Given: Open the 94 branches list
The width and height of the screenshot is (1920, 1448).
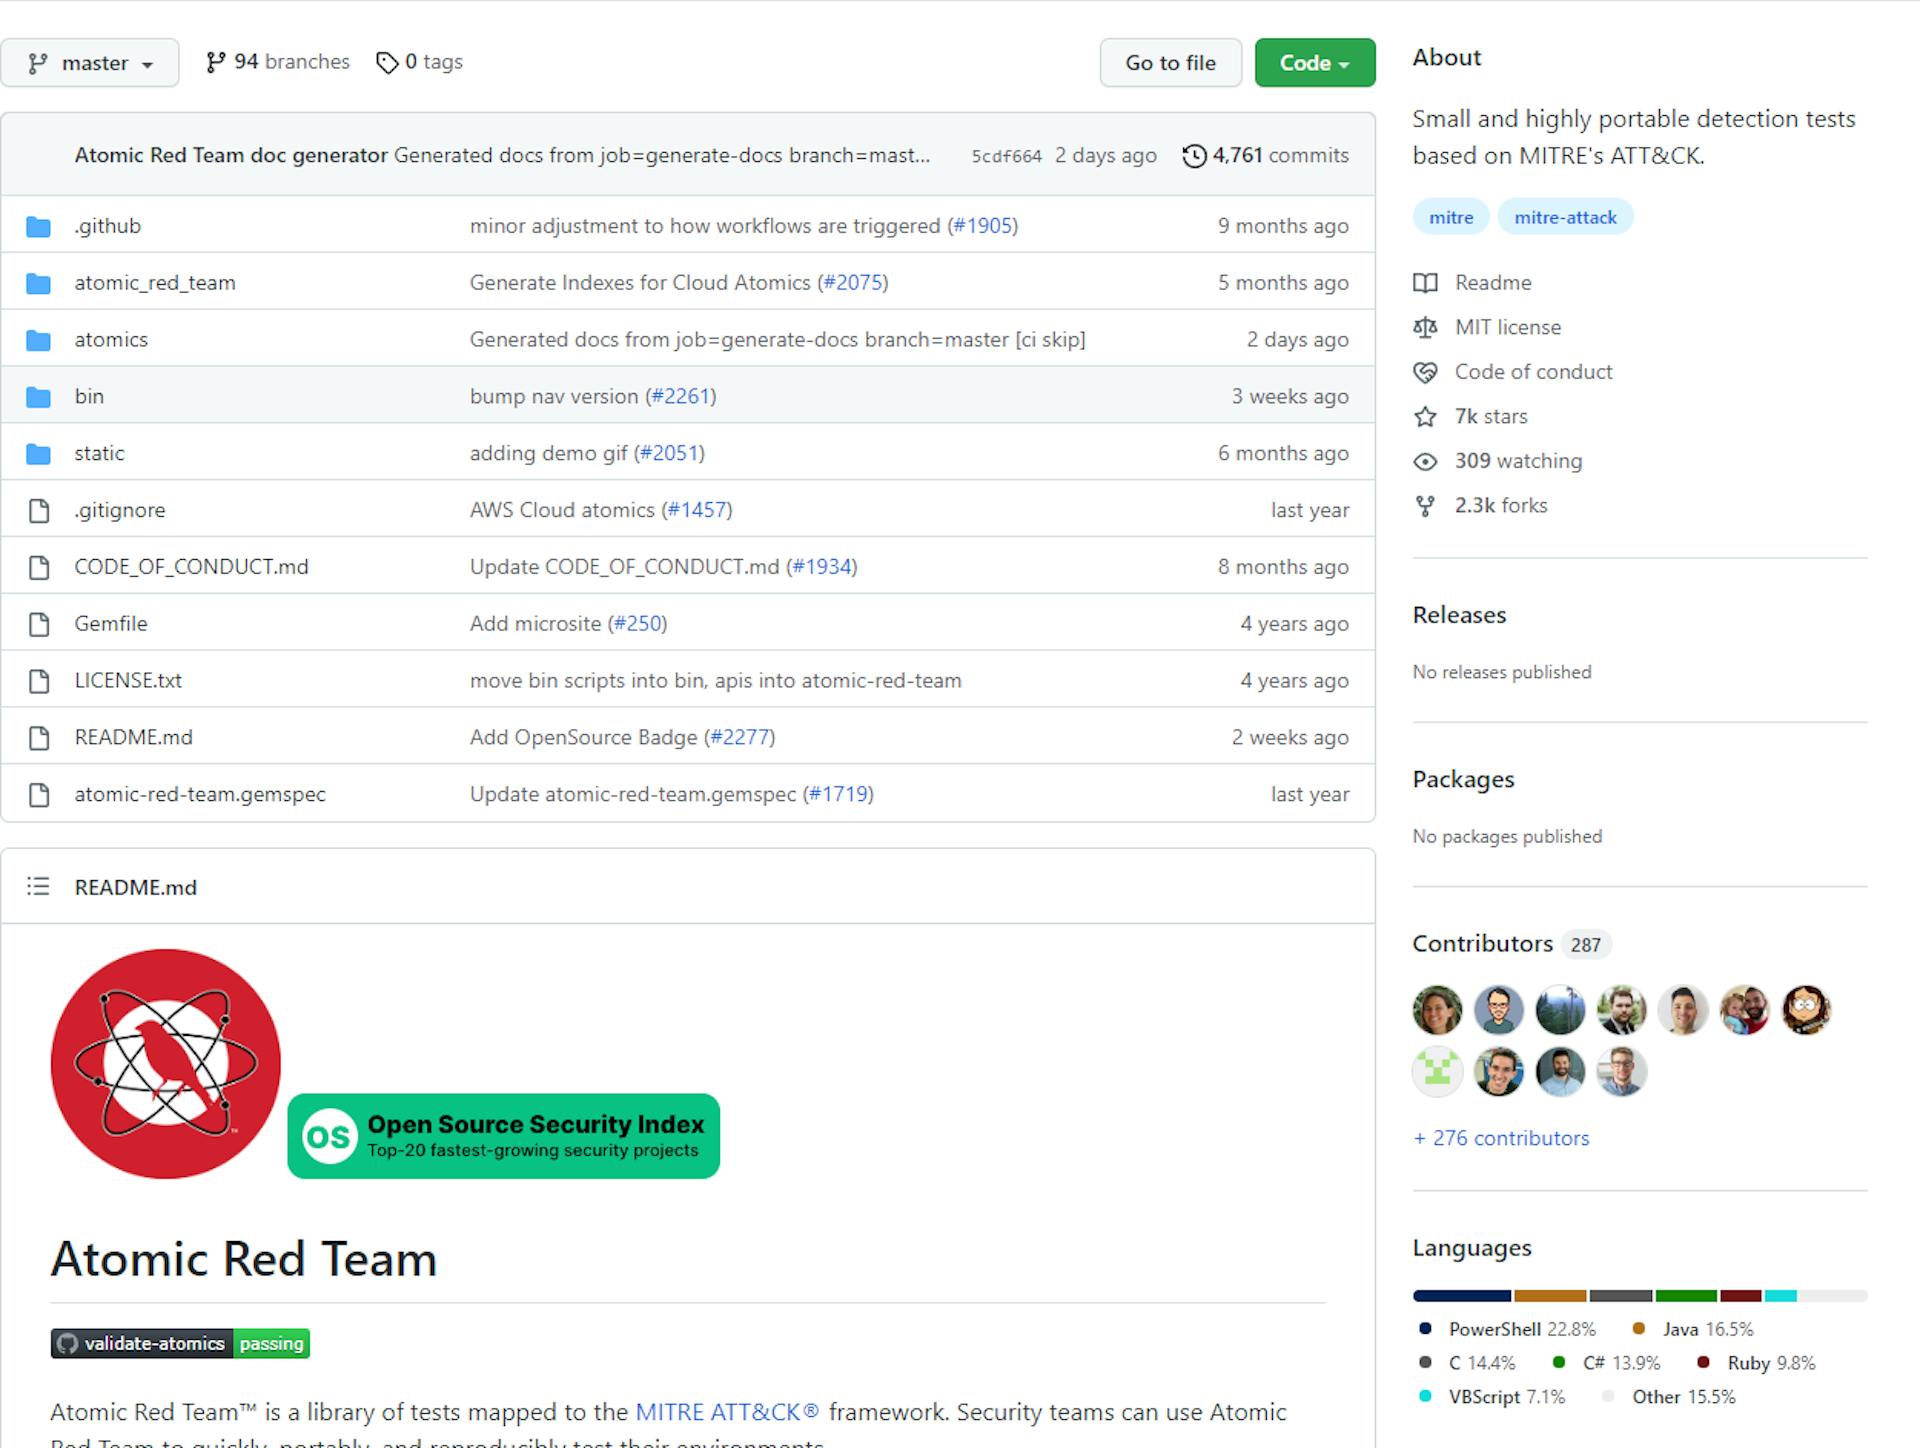Looking at the screenshot, I should 291,61.
